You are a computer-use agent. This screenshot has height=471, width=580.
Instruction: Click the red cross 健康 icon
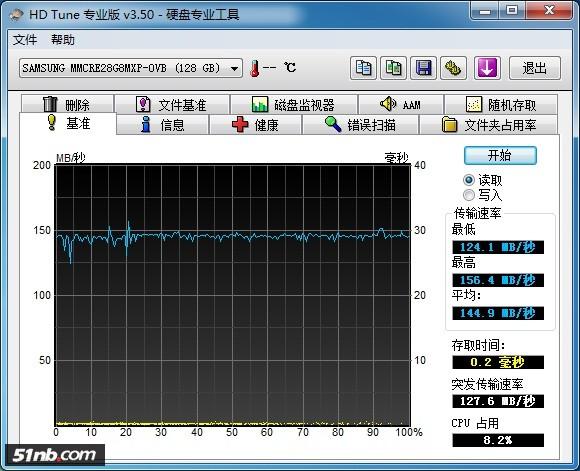[x=240, y=125]
